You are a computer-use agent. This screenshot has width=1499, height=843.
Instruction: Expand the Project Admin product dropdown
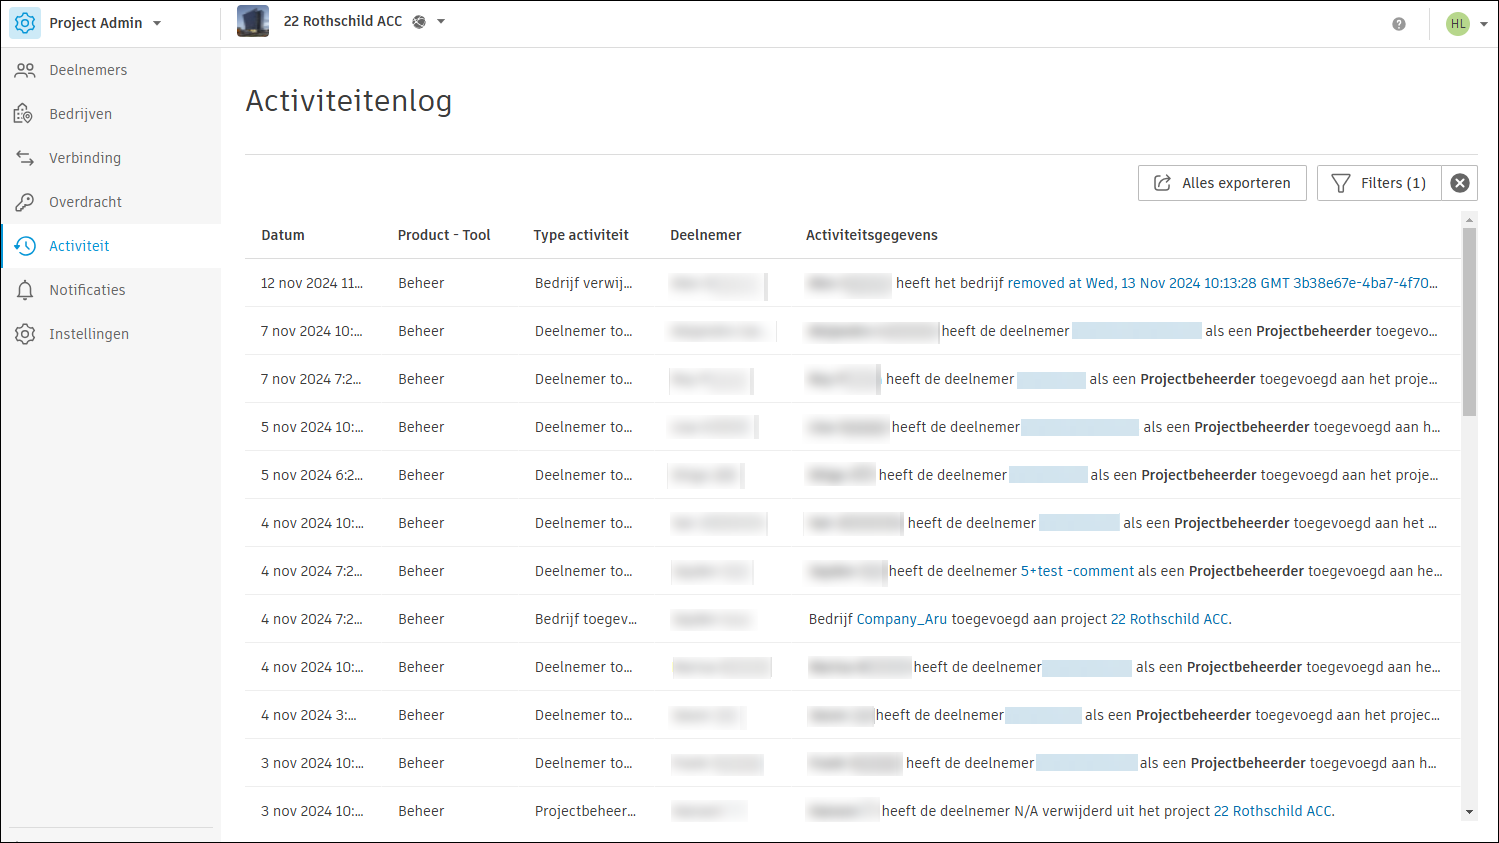click(157, 23)
